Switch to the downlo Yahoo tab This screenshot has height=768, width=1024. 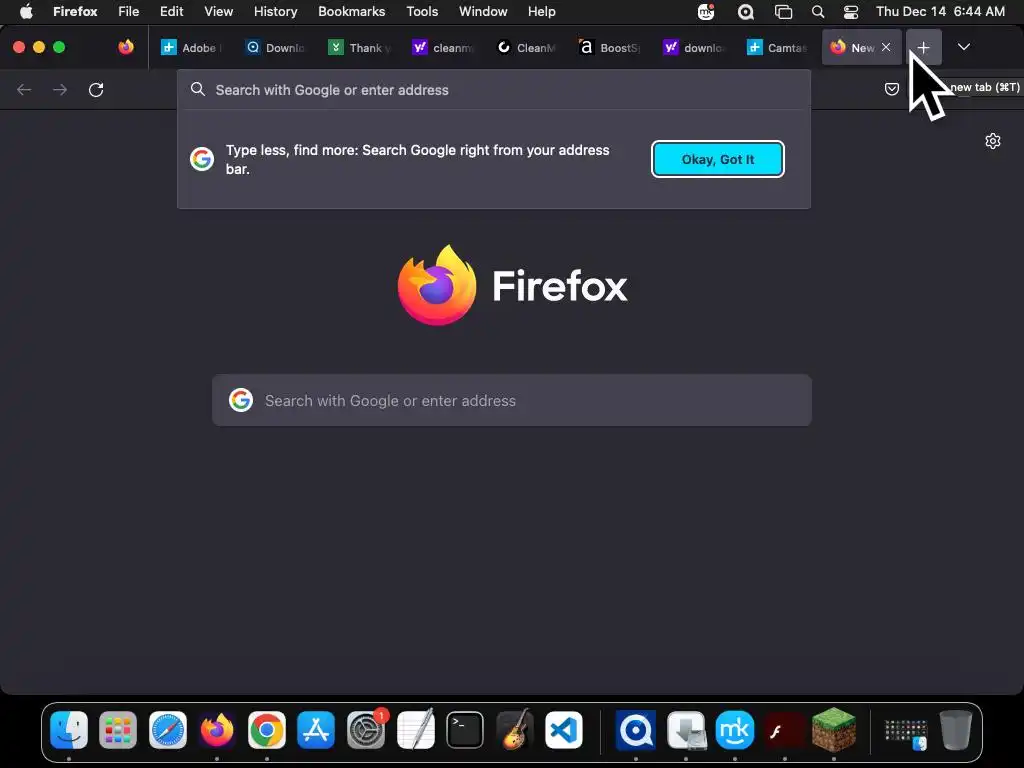tap(694, 48)
